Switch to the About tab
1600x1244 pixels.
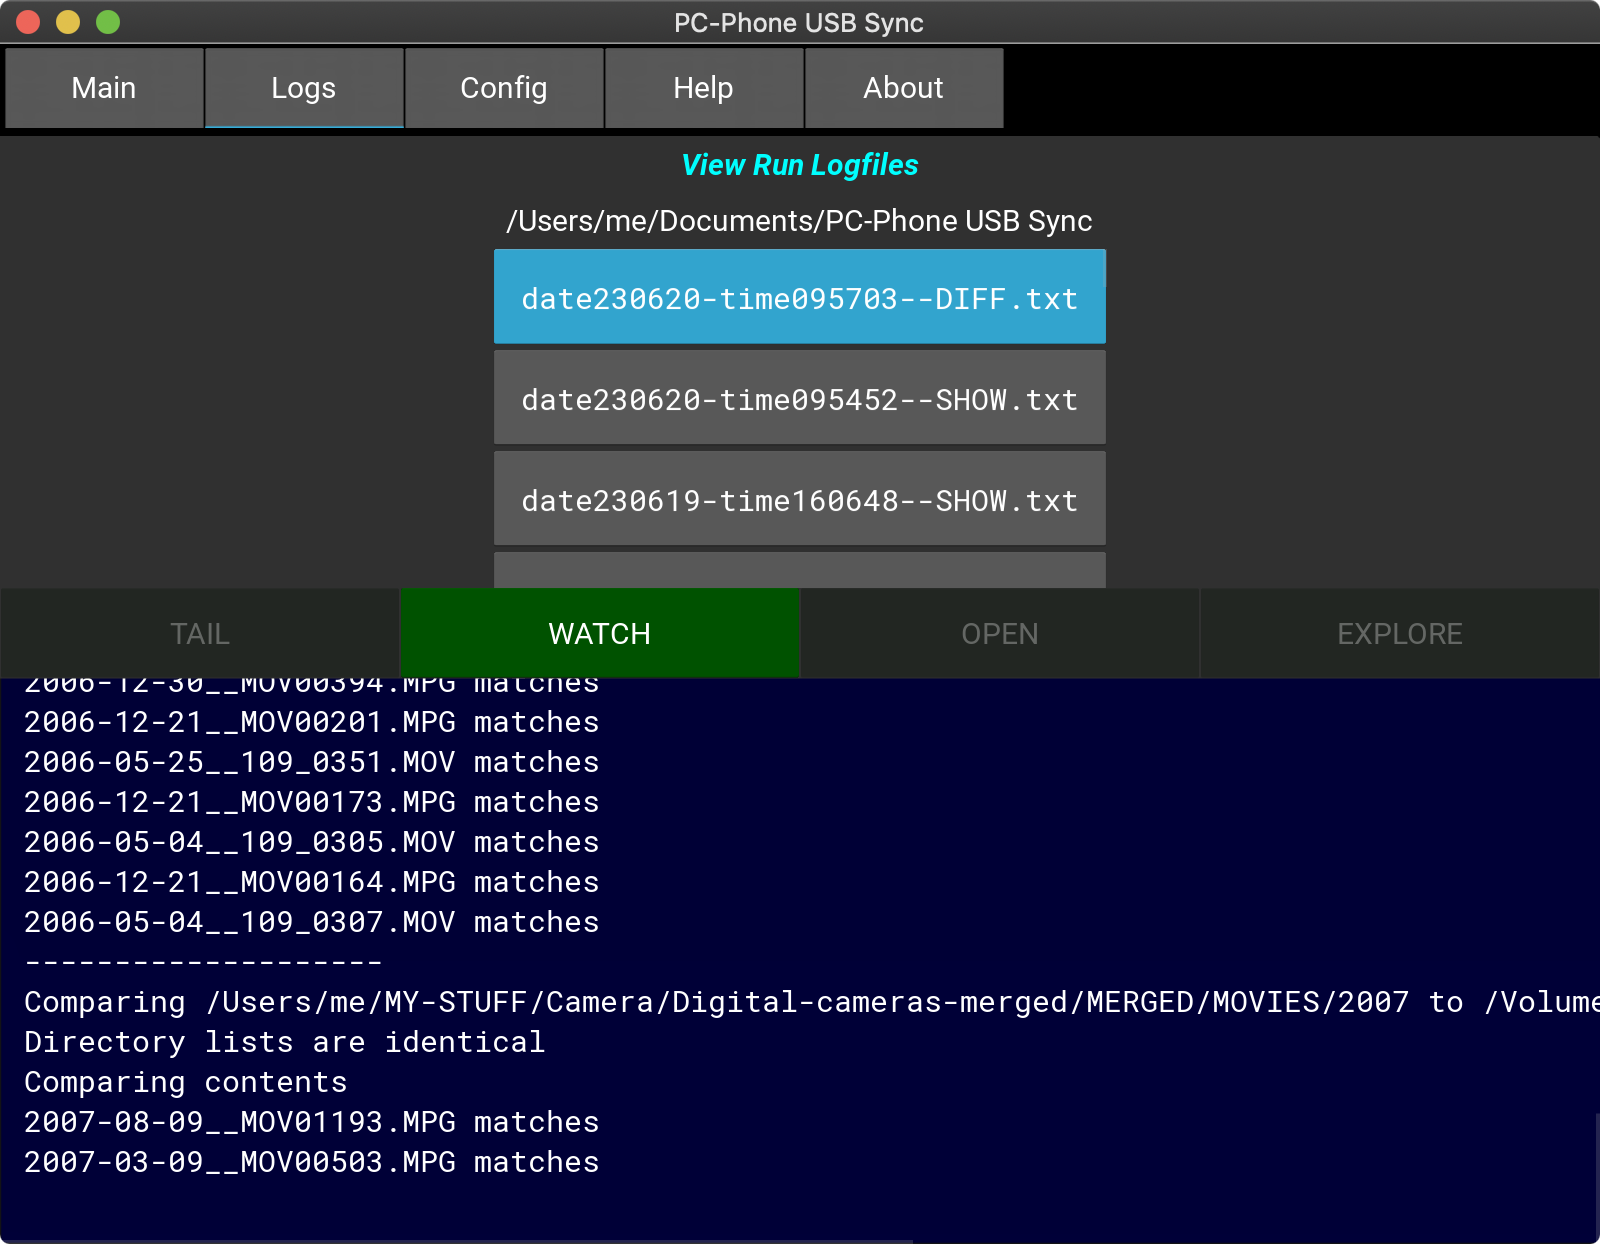pyautogui.click(x=904, y=88)
